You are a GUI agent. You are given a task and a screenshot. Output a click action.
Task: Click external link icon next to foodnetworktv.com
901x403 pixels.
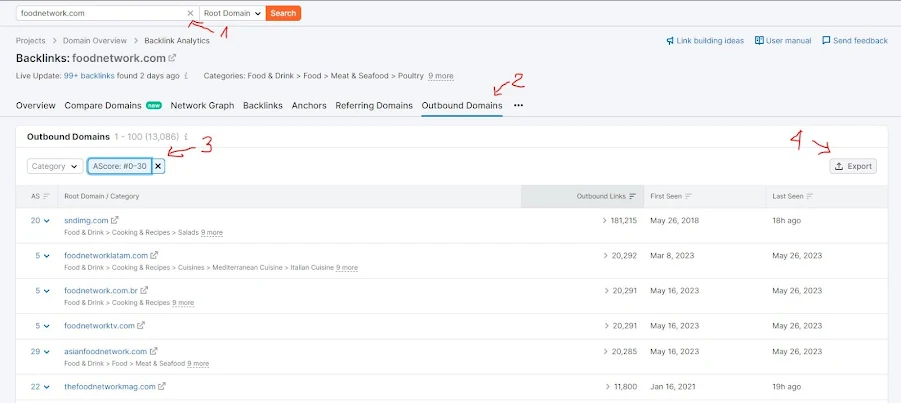coord(141,325)
